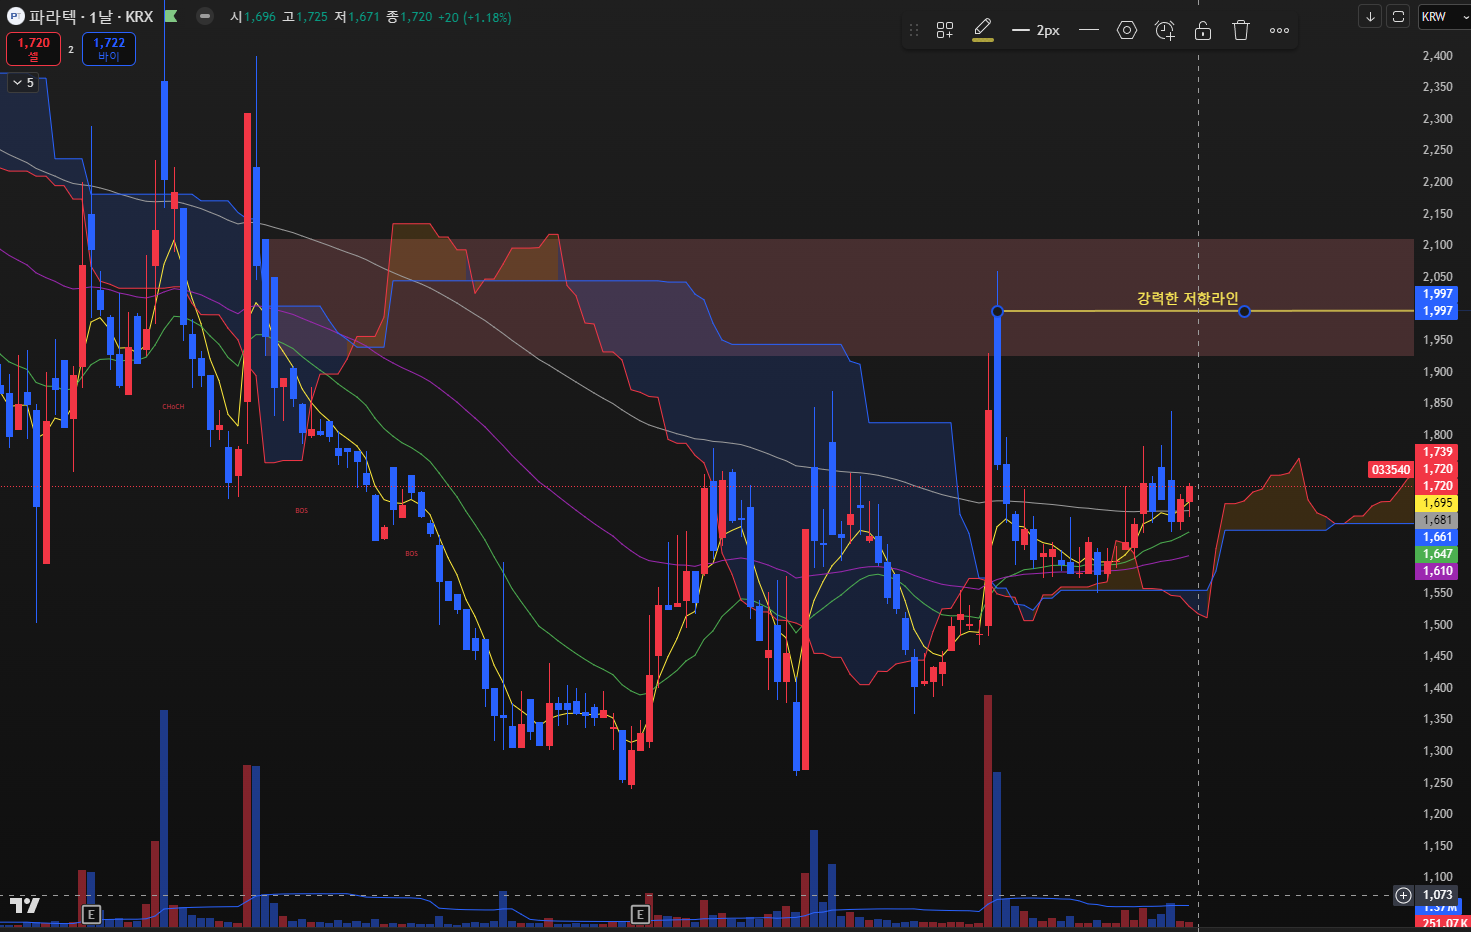
Task: Select the left anchor of the yellow resistance line
Action: click(x=997, y=312)
